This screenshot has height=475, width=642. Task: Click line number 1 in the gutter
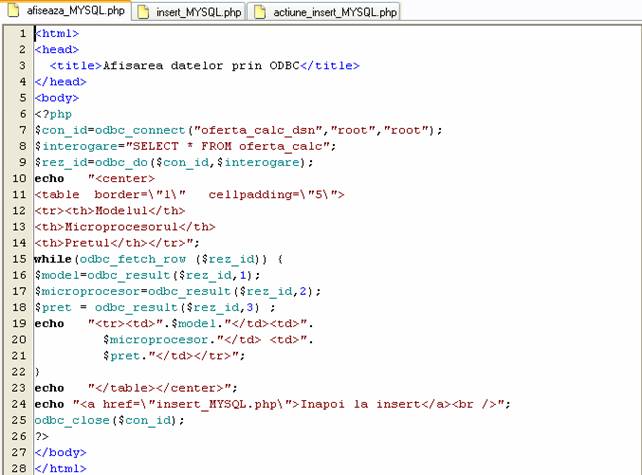click(21, 34)
